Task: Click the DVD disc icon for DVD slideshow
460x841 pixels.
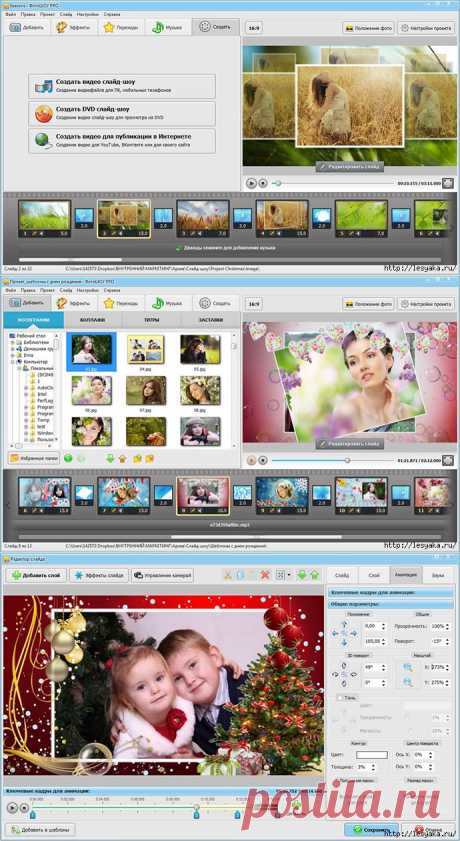Action: (x=44, y=113)
